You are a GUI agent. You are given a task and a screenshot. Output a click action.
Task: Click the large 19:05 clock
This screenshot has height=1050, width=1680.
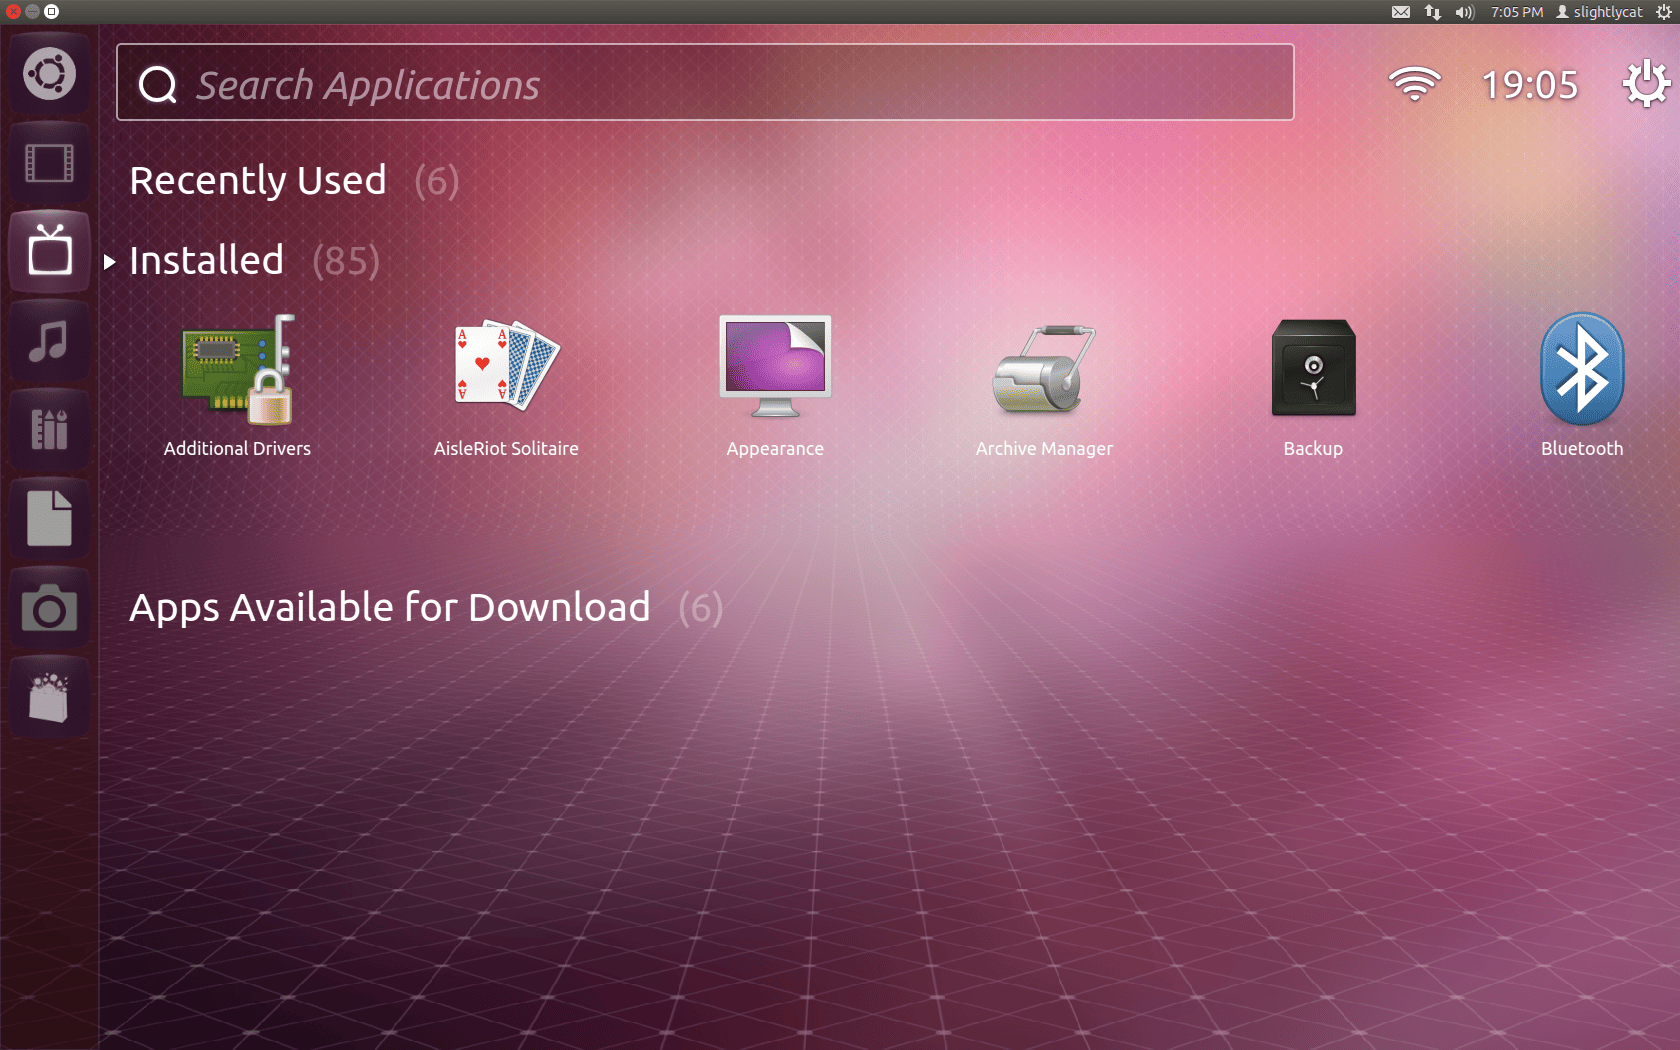tap(1530, 85)
